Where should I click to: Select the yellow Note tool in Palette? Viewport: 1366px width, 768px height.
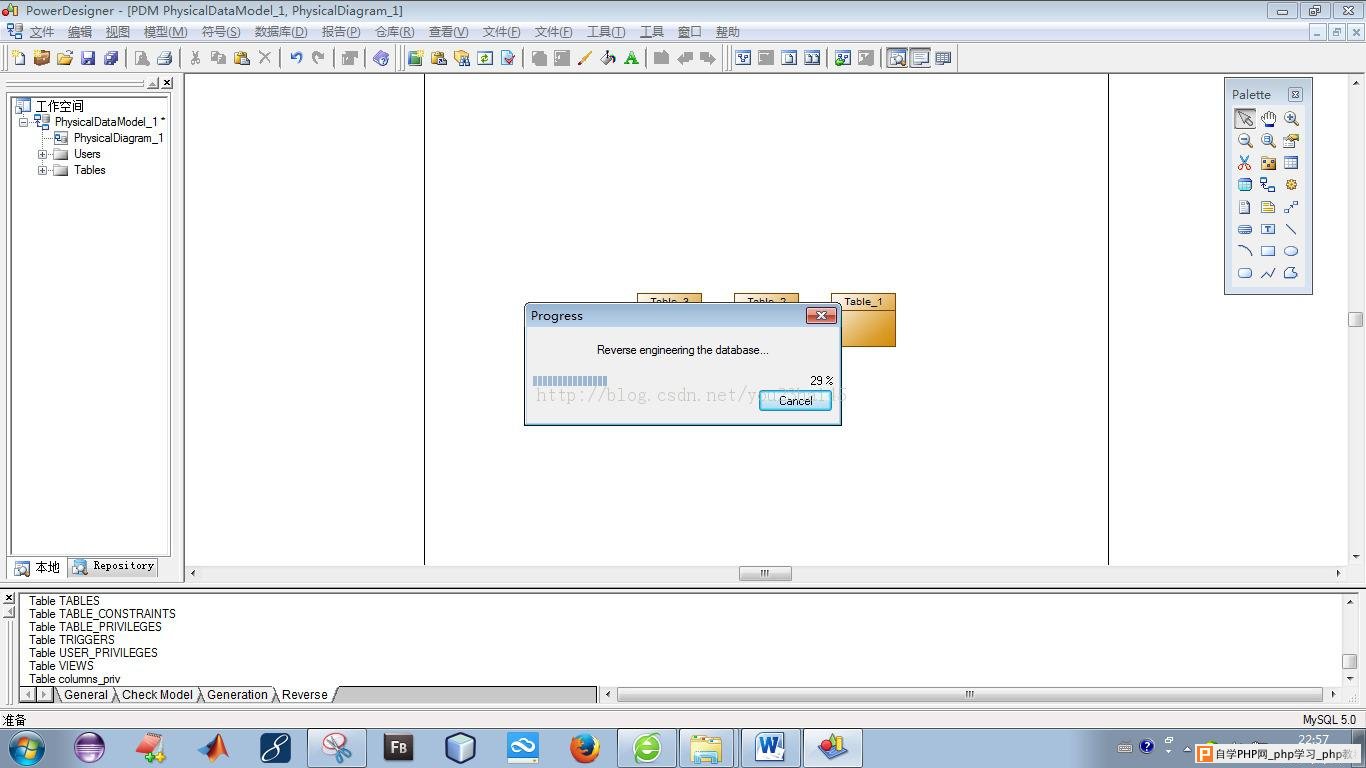[1268, 207]
